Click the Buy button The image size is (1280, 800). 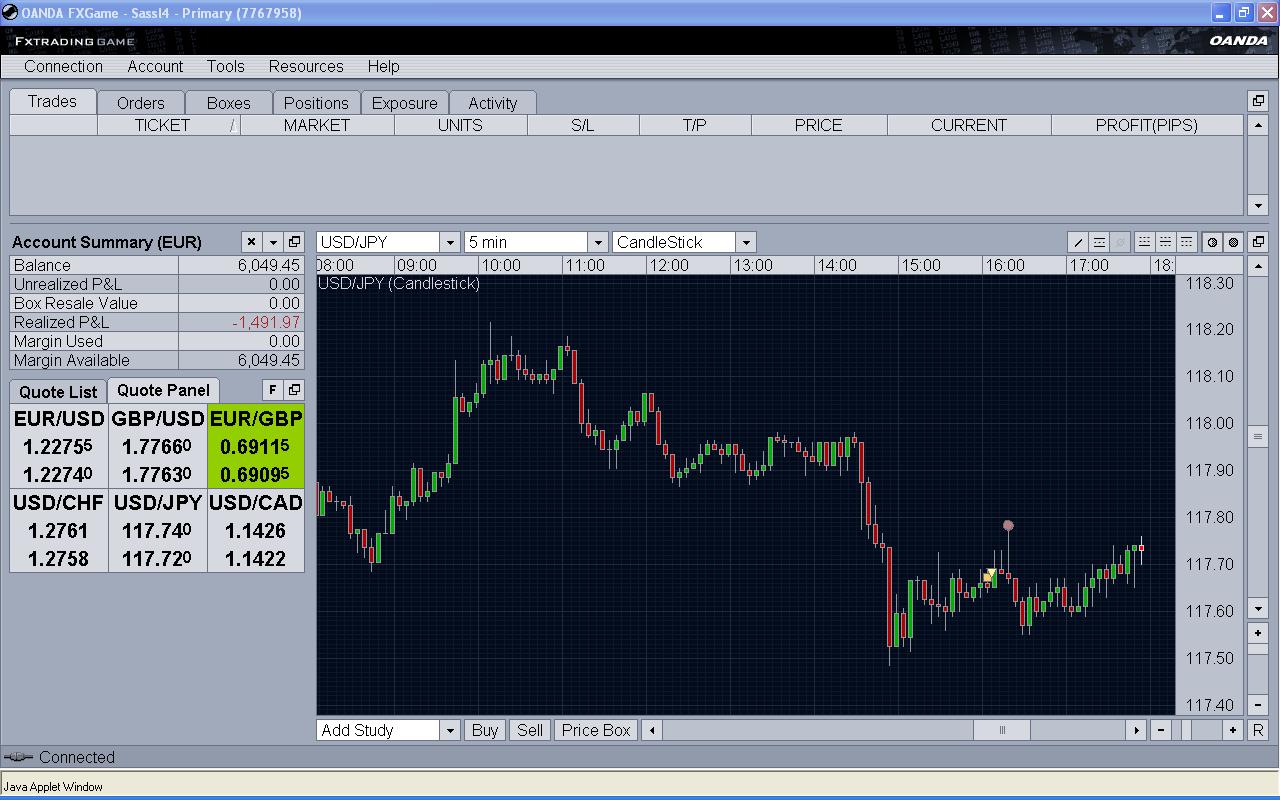(x=485, y=730)
